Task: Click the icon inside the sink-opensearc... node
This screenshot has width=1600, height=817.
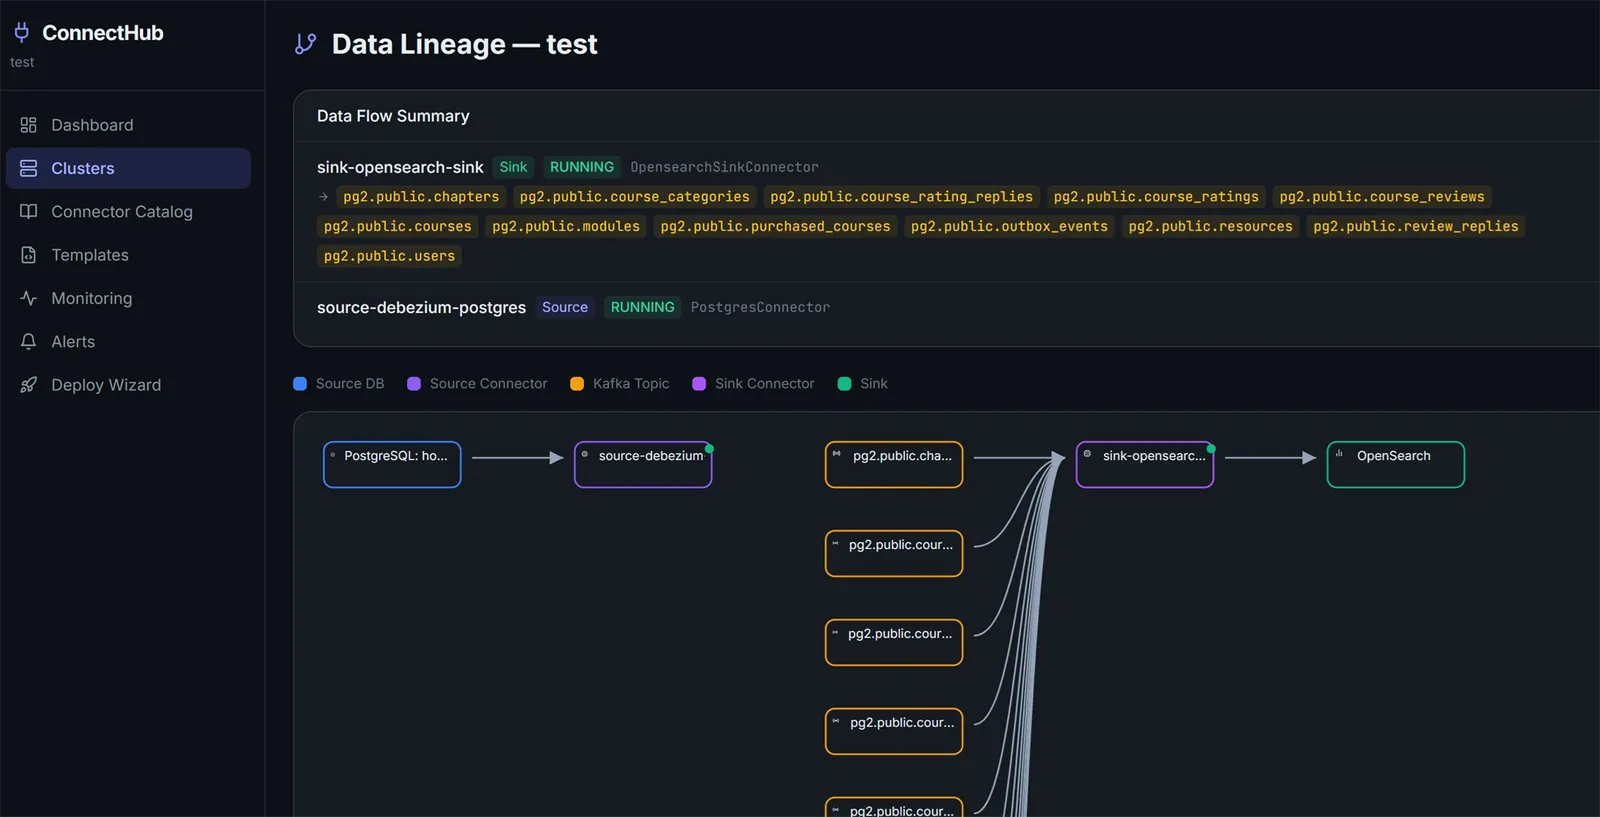Action: click(1087, 454)
